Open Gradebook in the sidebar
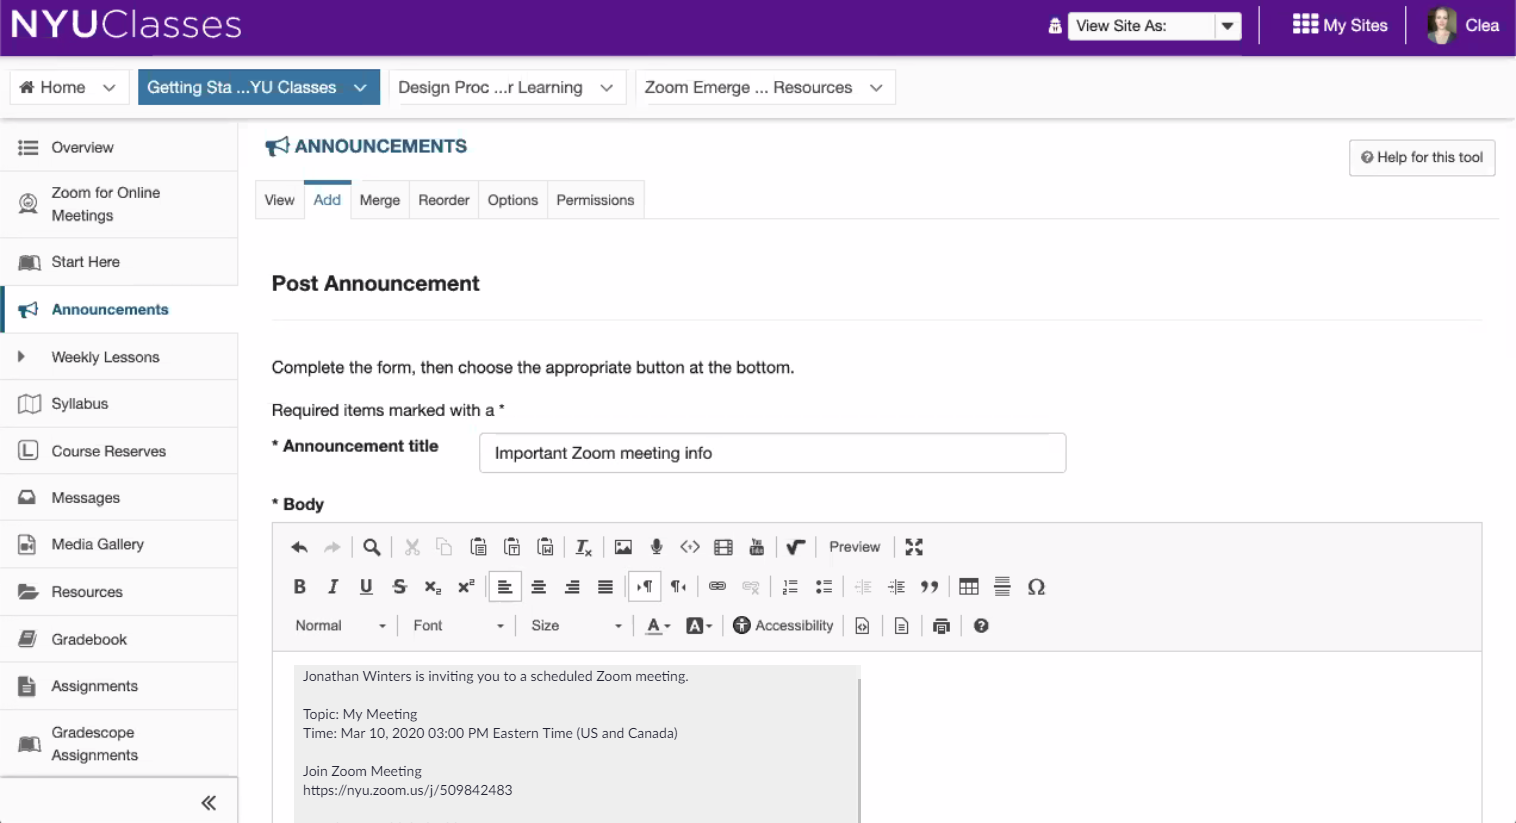1516x823 pixels. tap(119, 639)
